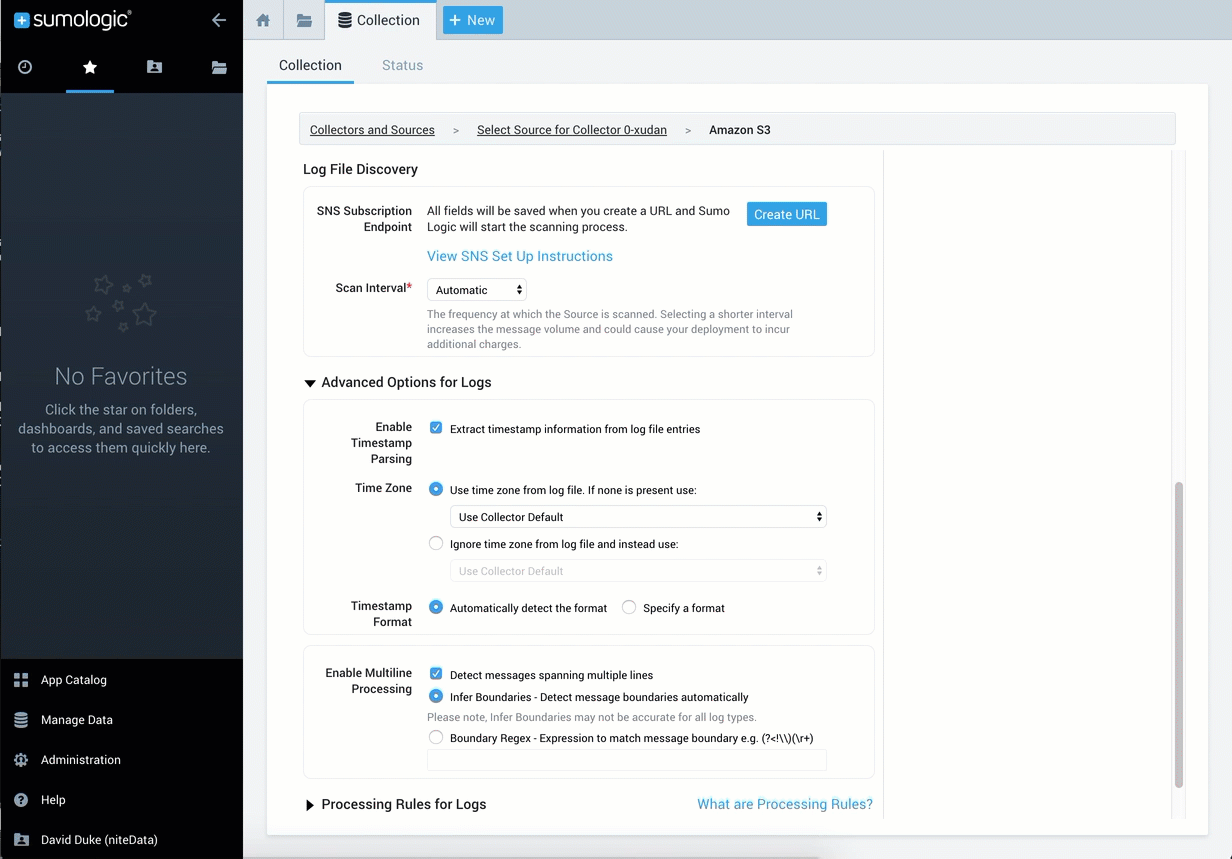Open the Recent clock icon tab
Image resolution: width=1232 pixels, height=859 pixels.
click(25, 67)
